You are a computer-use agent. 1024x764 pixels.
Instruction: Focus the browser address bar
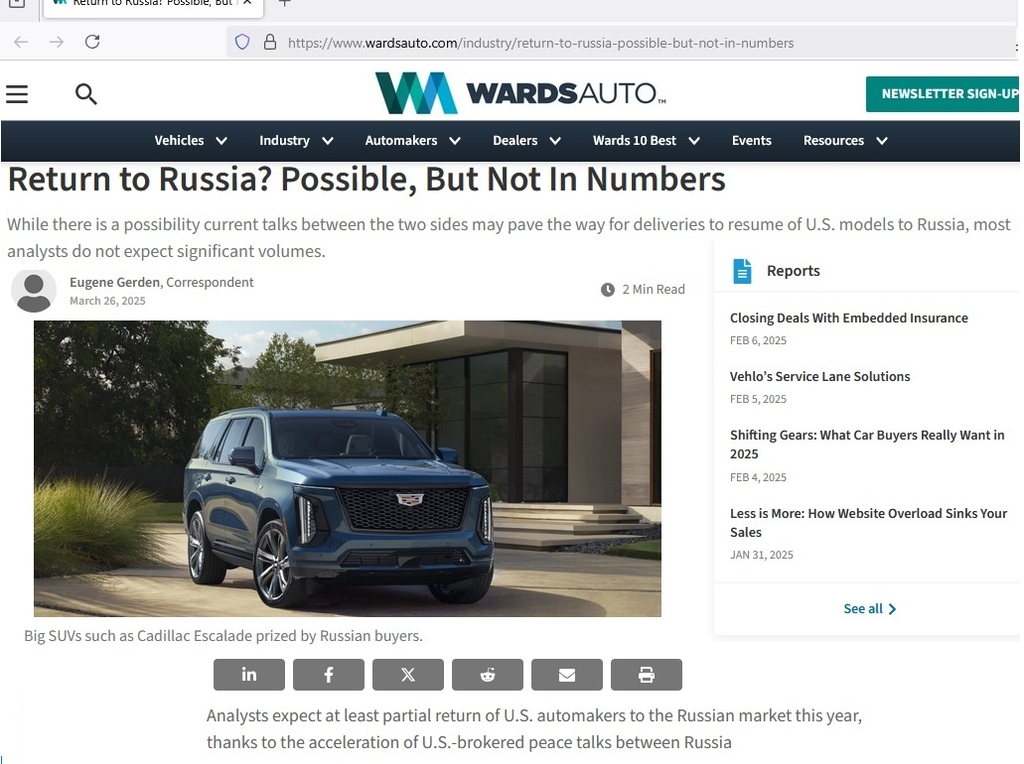tap(620, 43)
